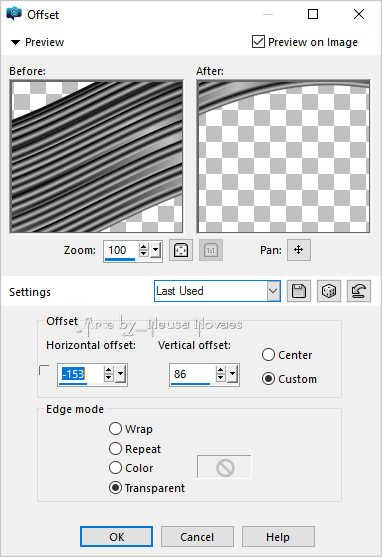Click the Randomize parameters dice icon

point(329,291)
